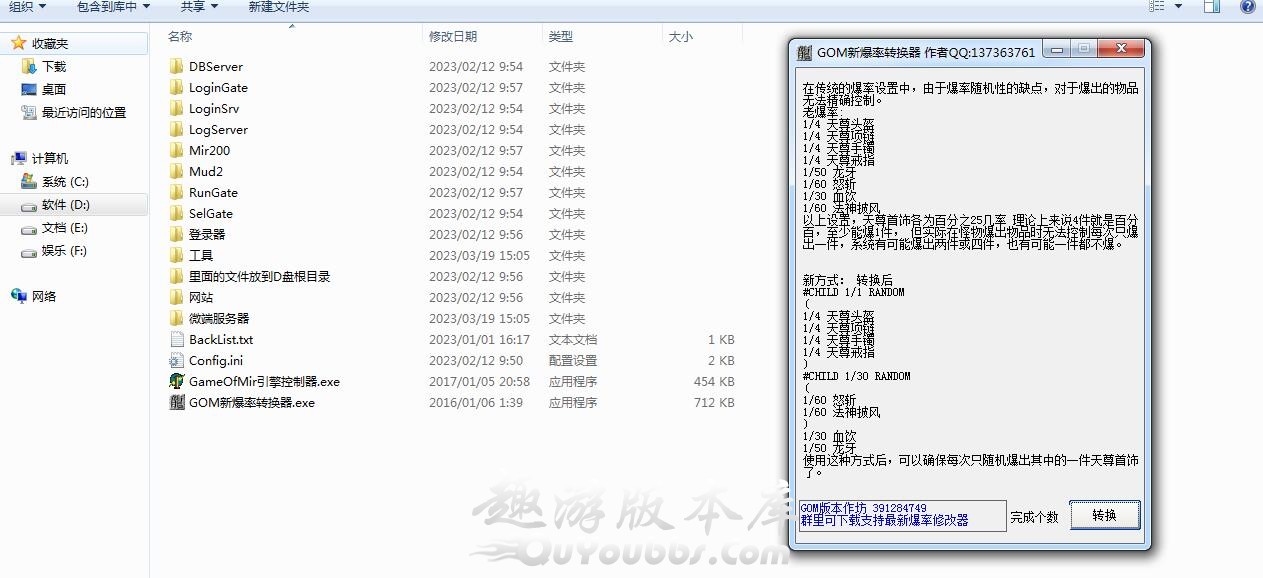Open the view options dropdown arrow
Screen dimensions: 1263x578
1178,6
